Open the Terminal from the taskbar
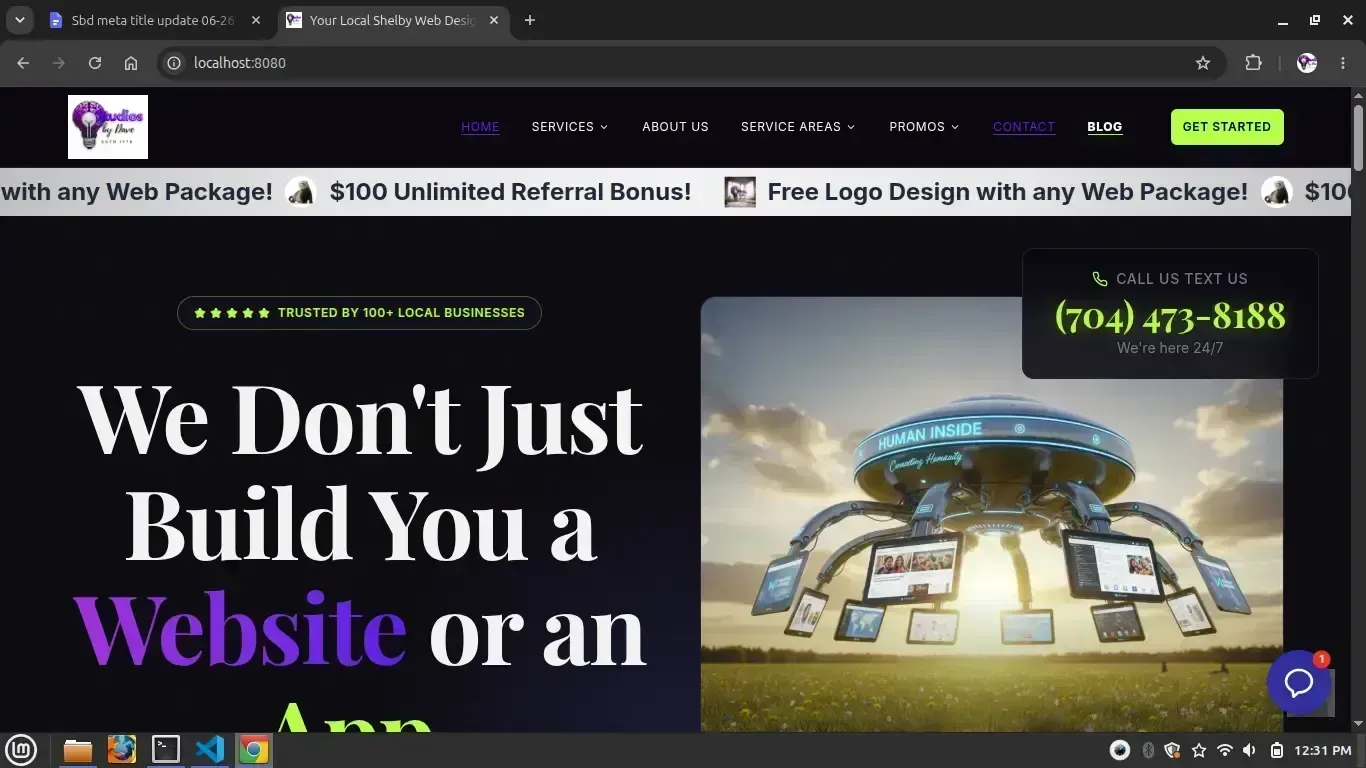The height and width of the screenshot is (768, 1366). point(165,749)
